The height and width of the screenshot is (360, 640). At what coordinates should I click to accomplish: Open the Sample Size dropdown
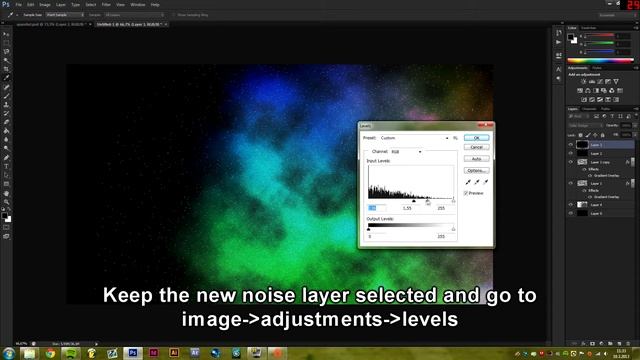(x=65, y=15)
